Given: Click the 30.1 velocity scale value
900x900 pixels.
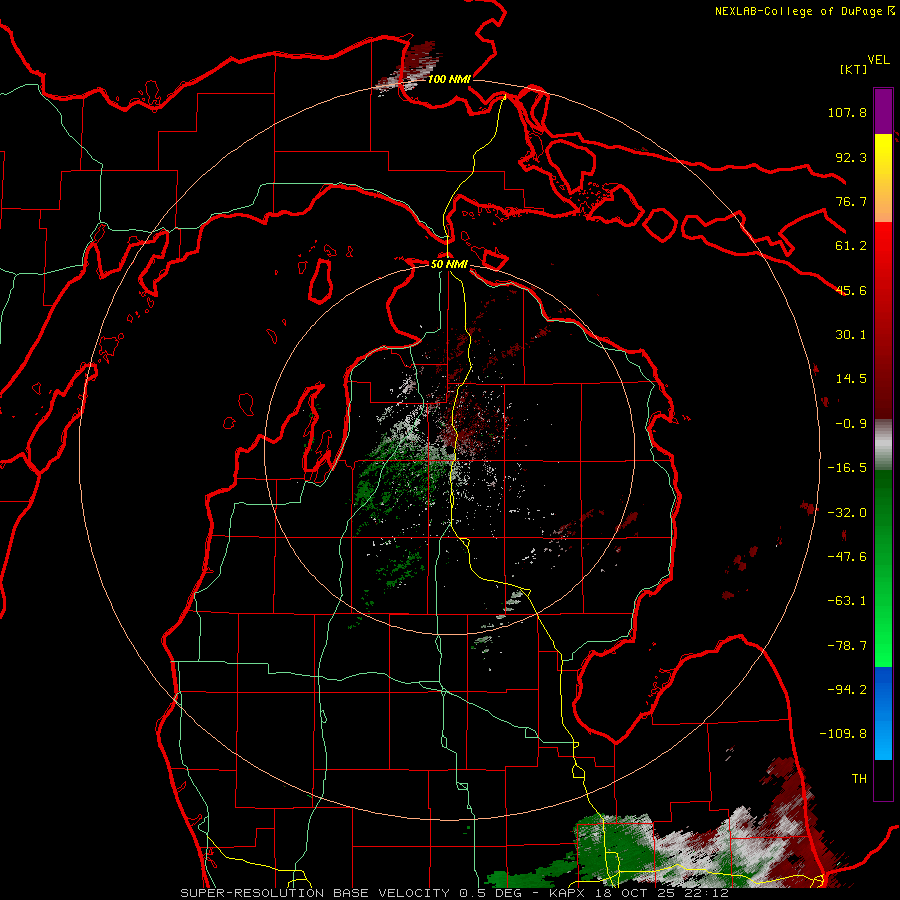Looking at the screenshot, I should (851, 335).
